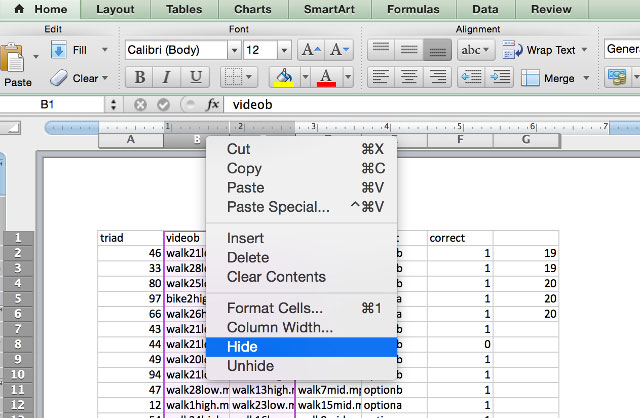Select Hide in context menu
Screen dimensions: 640x418
(301, 347)
